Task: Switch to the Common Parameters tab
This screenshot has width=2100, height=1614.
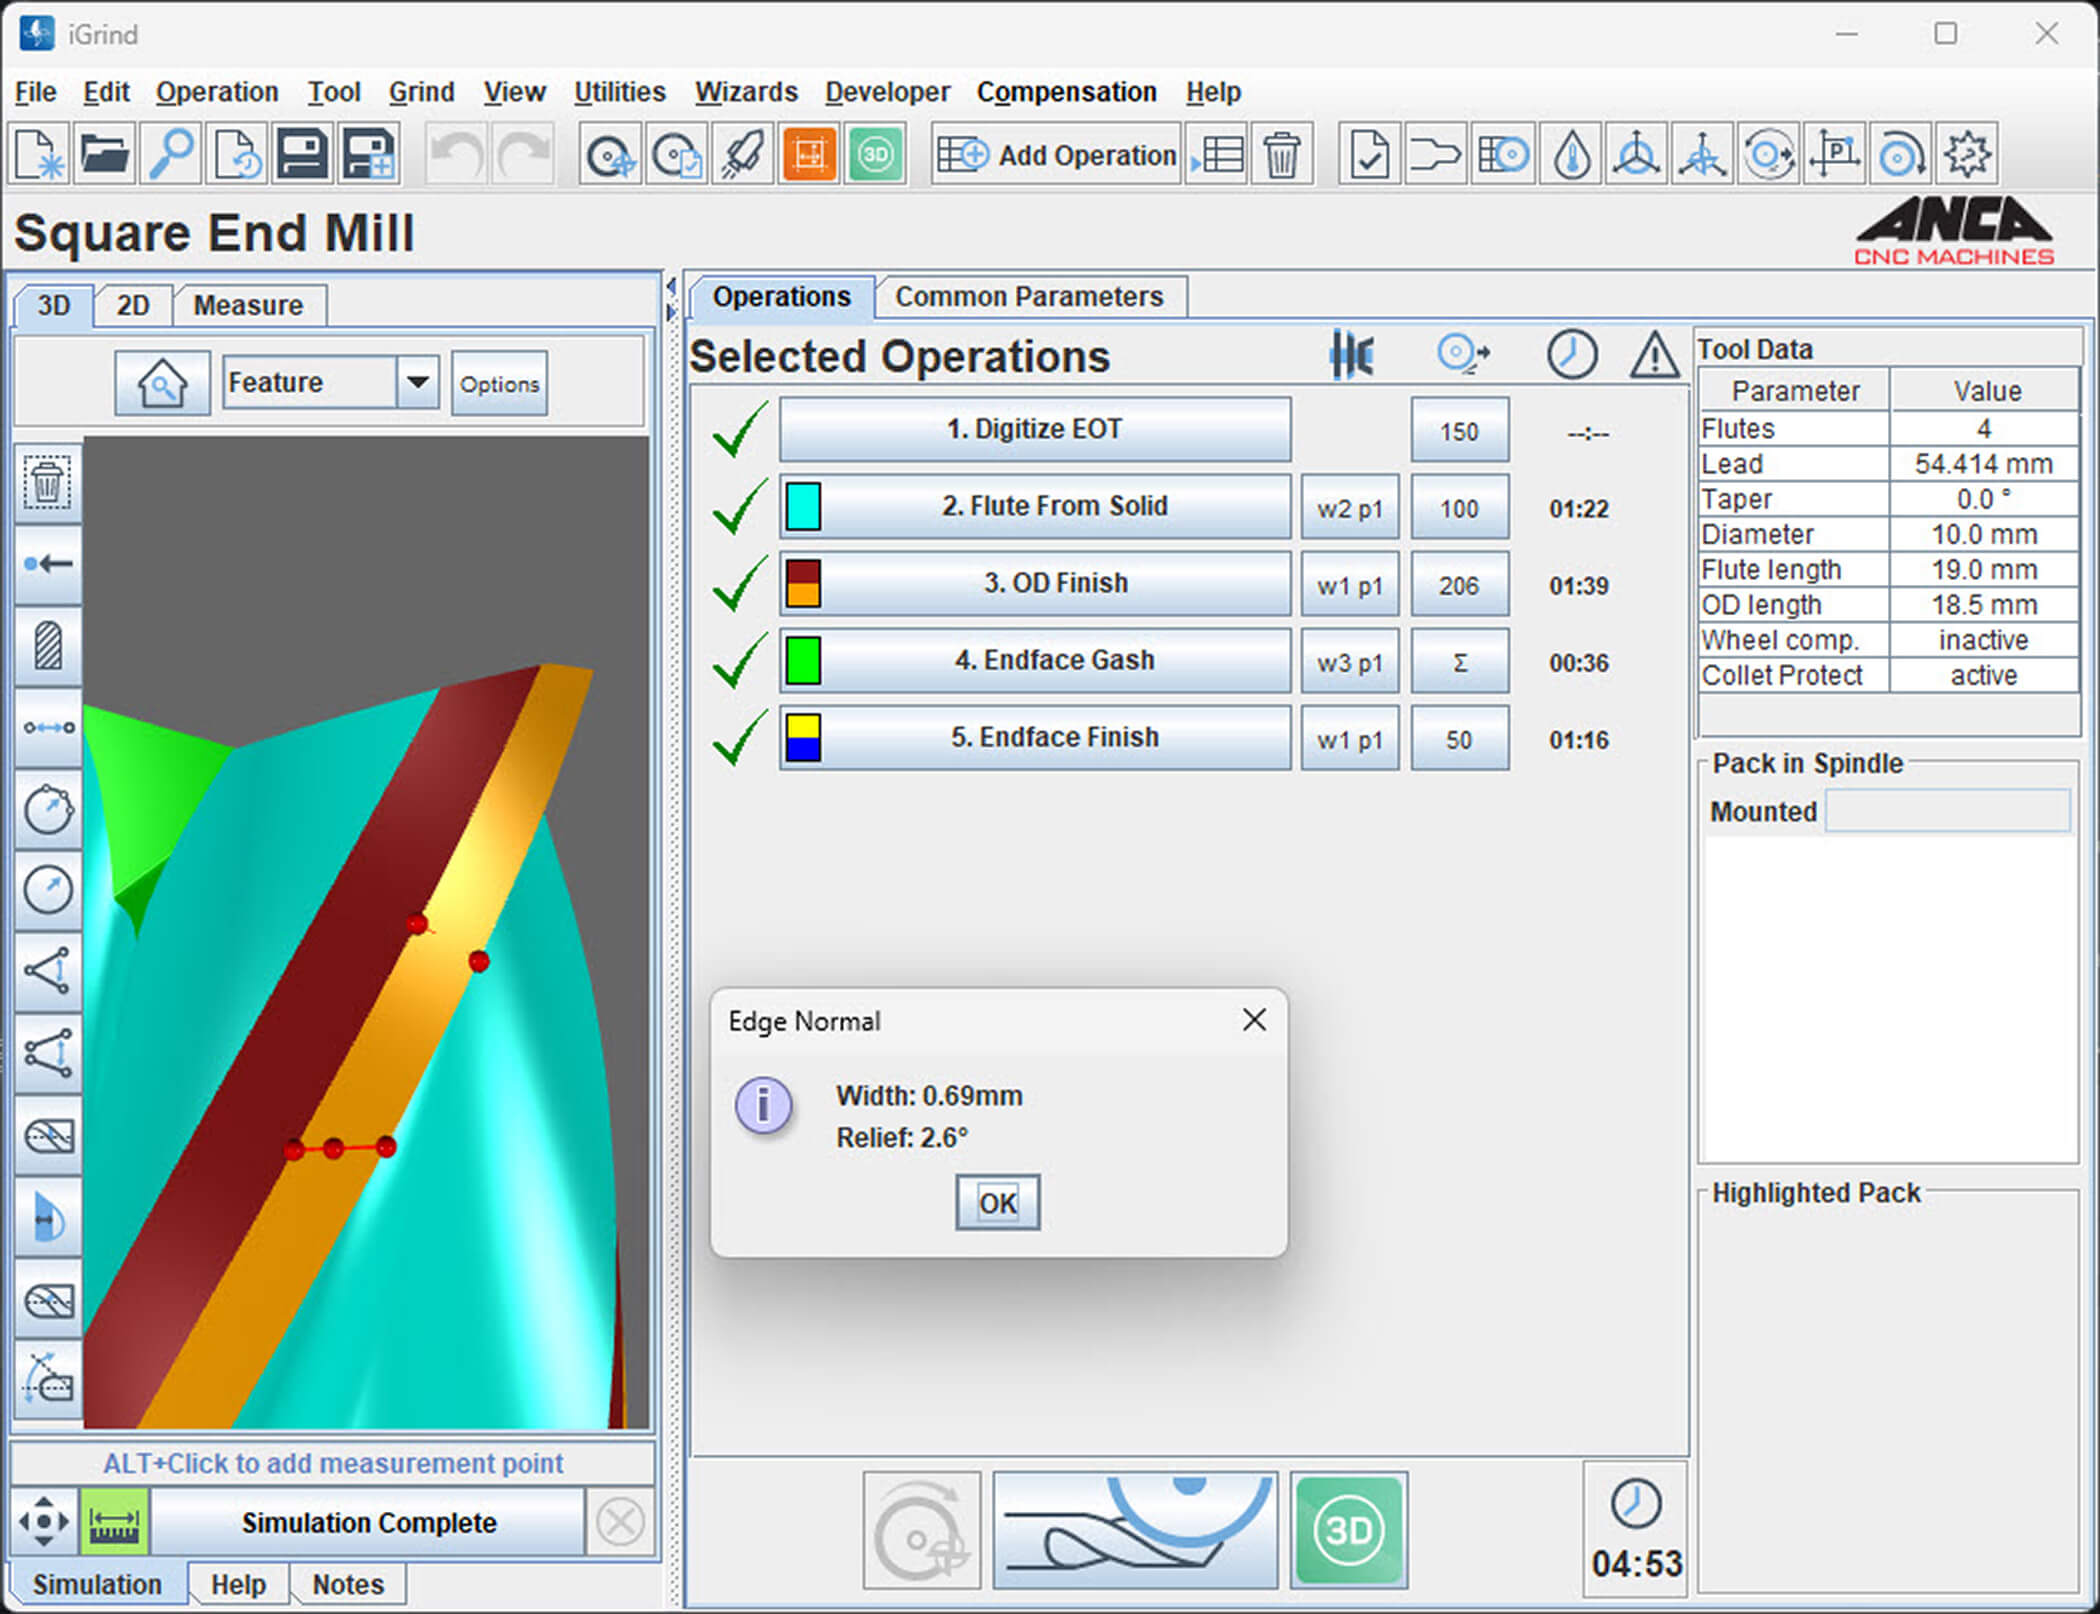Action: (x=1028, y=297)
